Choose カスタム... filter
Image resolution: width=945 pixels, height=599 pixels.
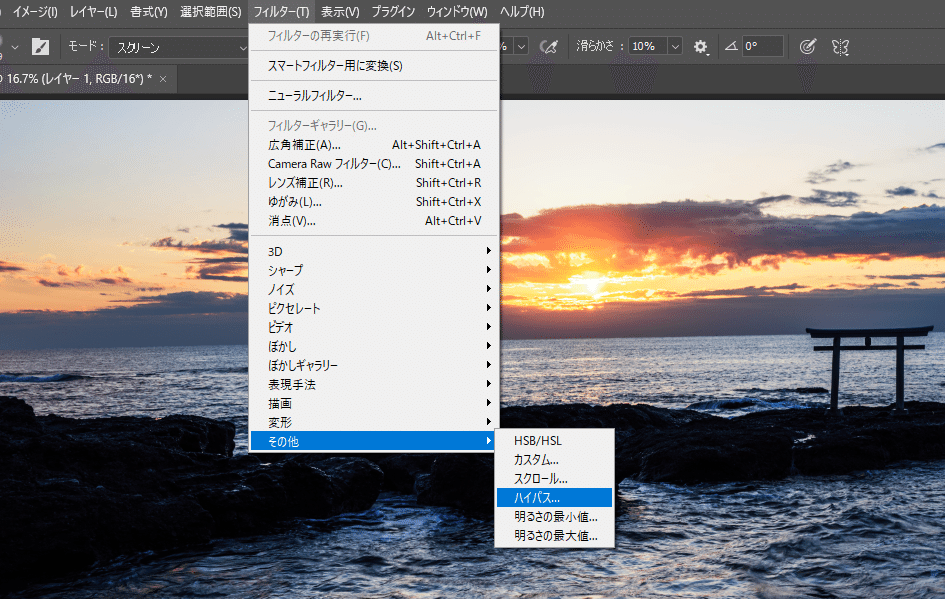point(554,460)
